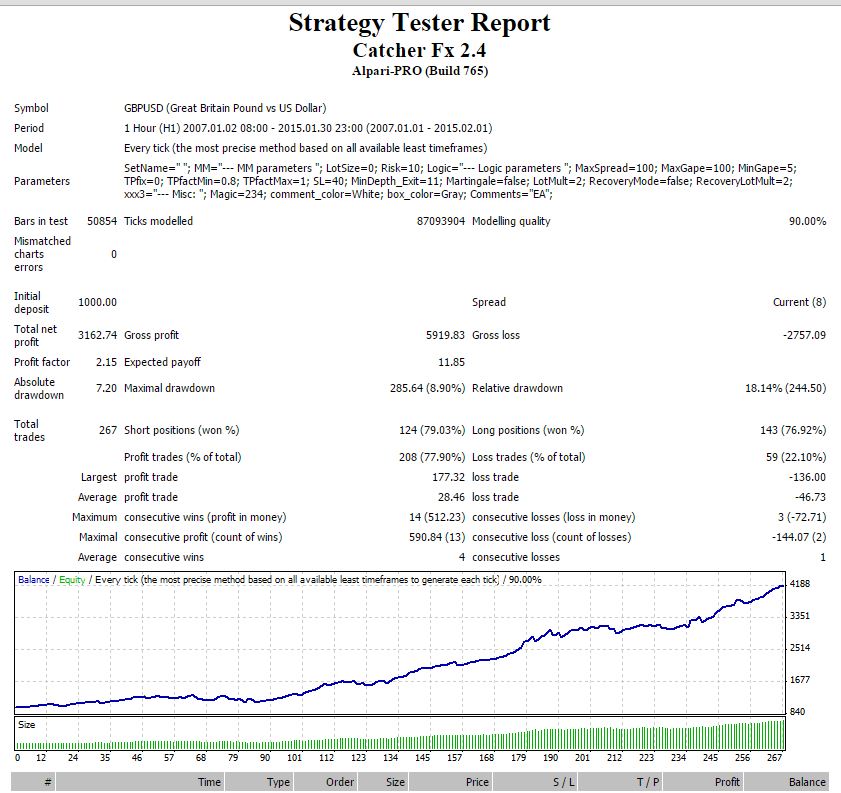Click Alpari-PRO (Build 765) subtitle
841x793 pixels.
pyautogui.click(x=419, y=71)
